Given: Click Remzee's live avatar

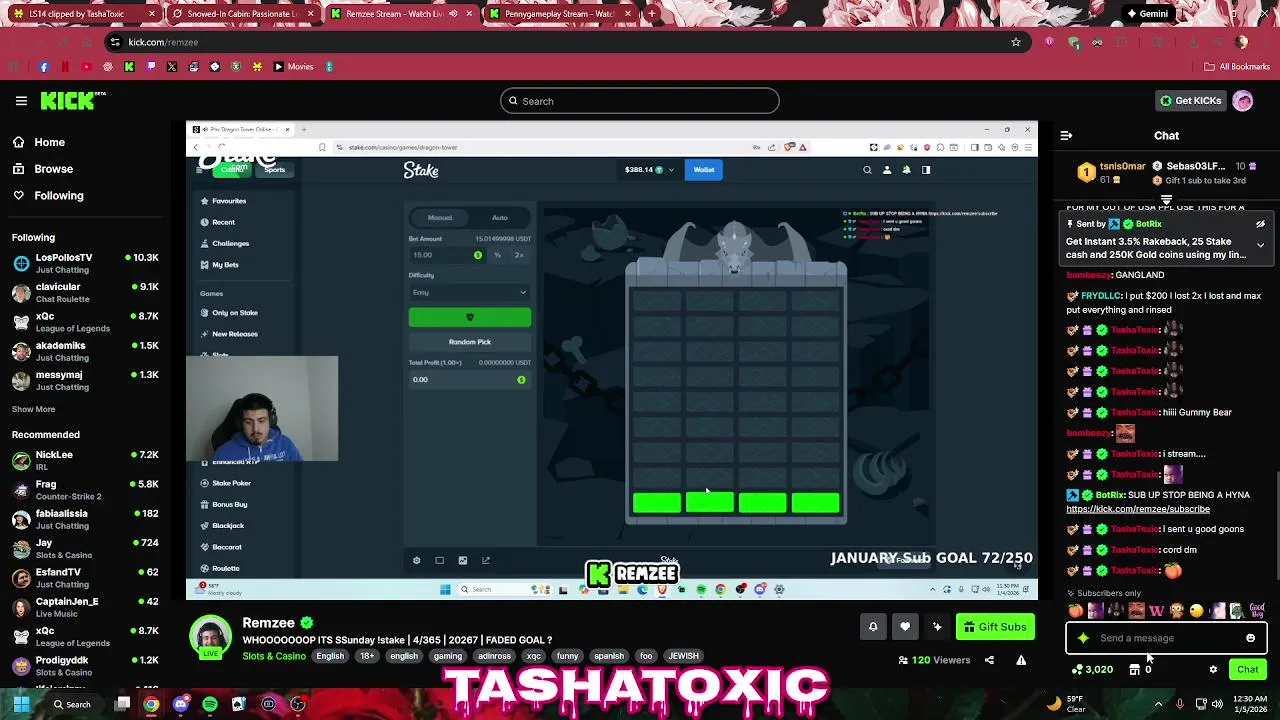Looking at the screenshot, I should (211, 637).
